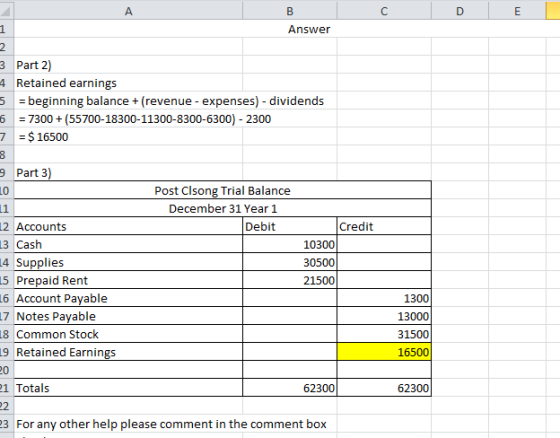The height and width of the screenshot is (438, 560).
Task: Select the 'Prepaid Rent' account cell
Action: click(128, 280)
